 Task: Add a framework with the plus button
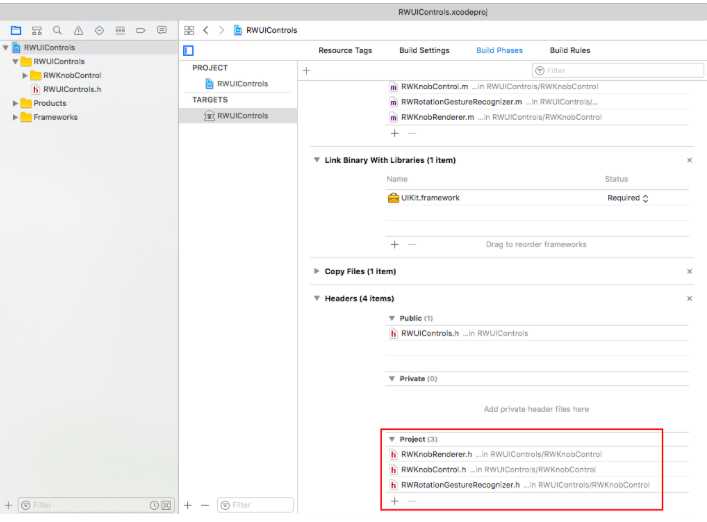395,244
